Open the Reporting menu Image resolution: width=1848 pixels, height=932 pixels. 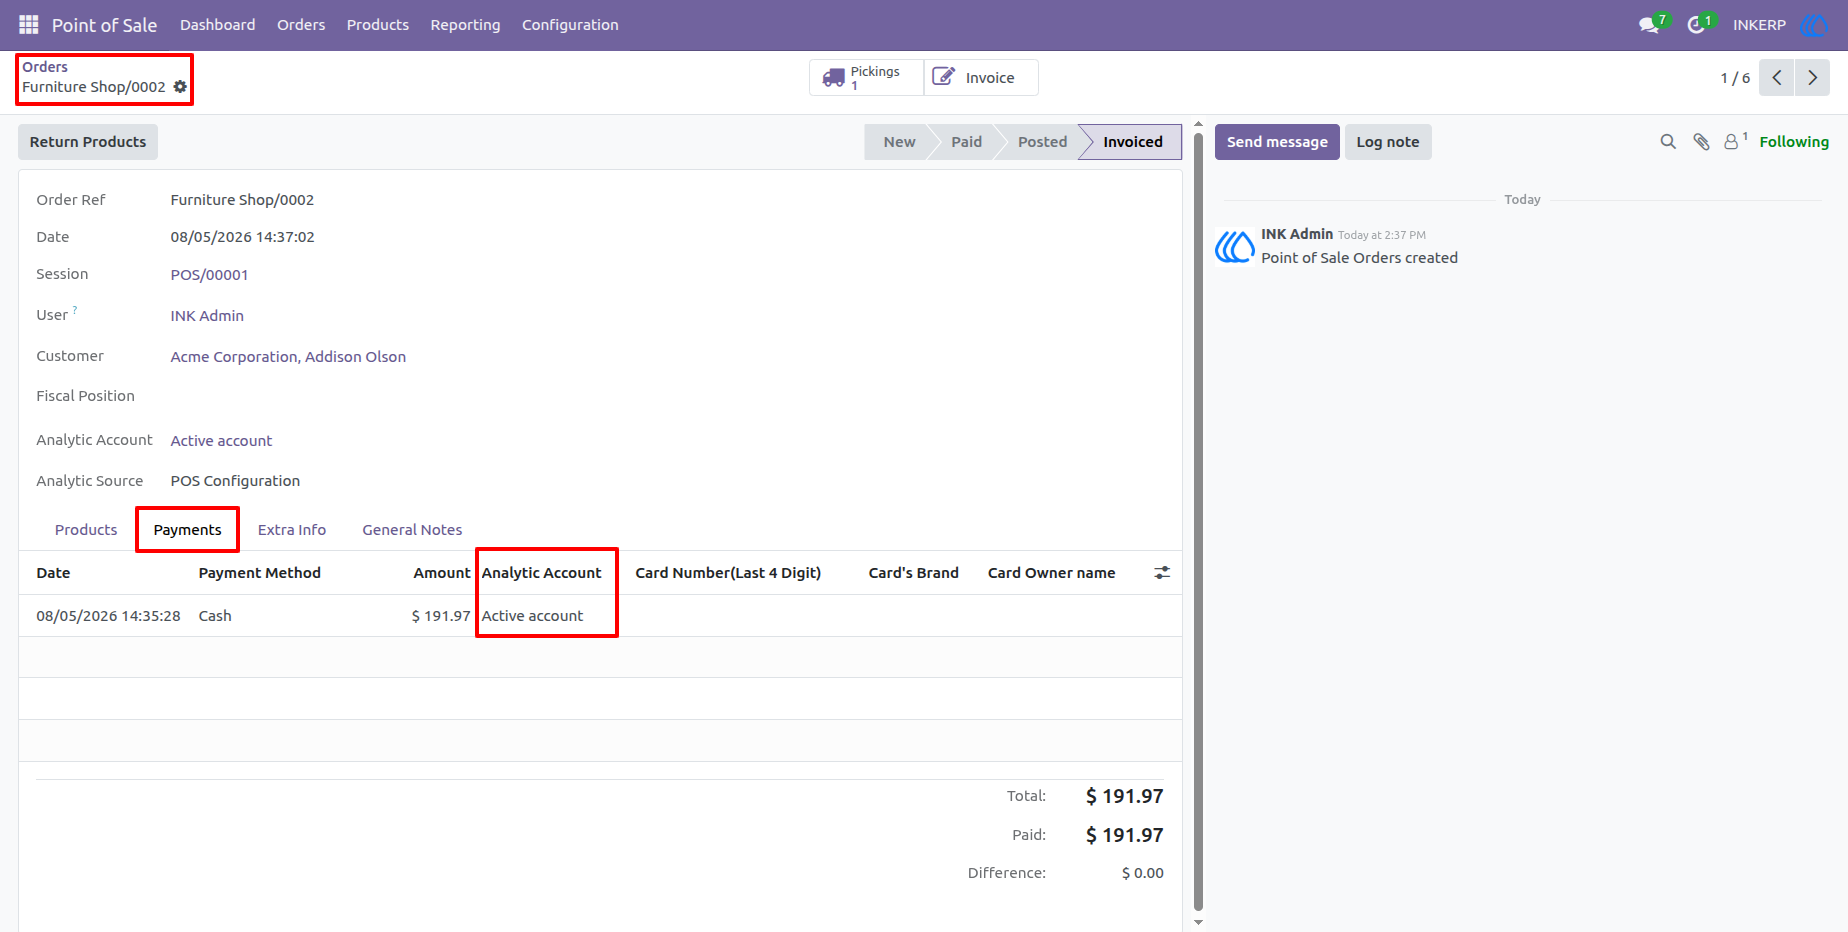point(465,25)
